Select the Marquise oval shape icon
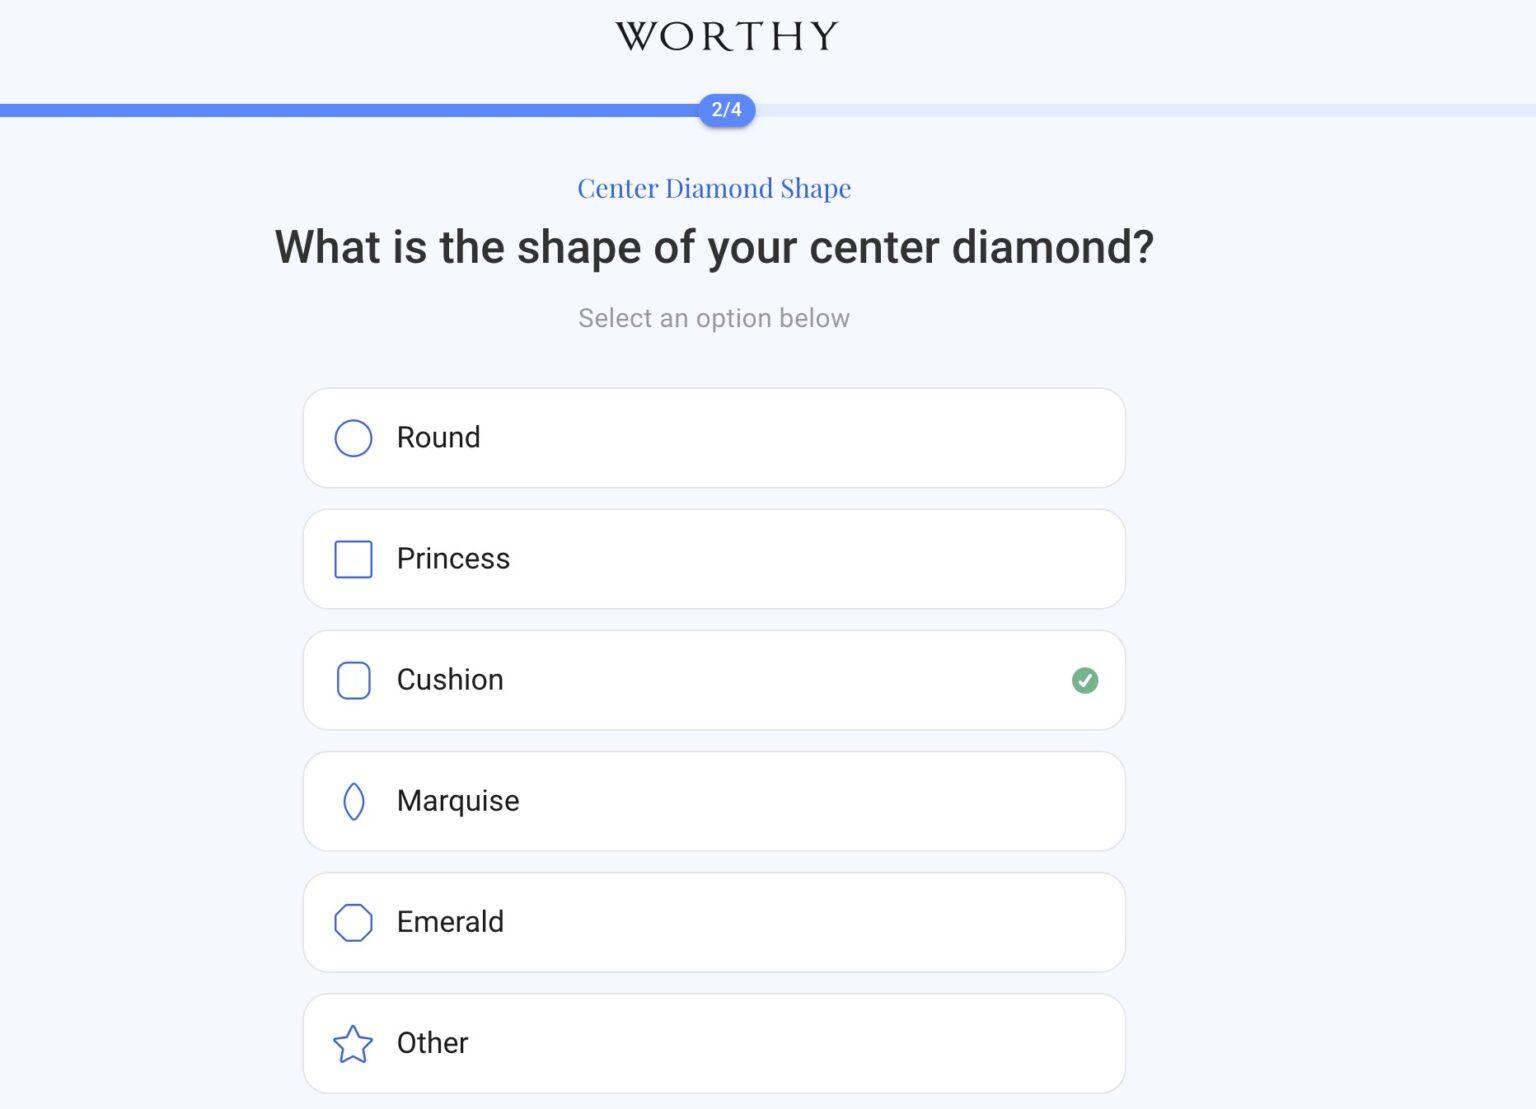Screen dimensions: 1536x1109 352,801
